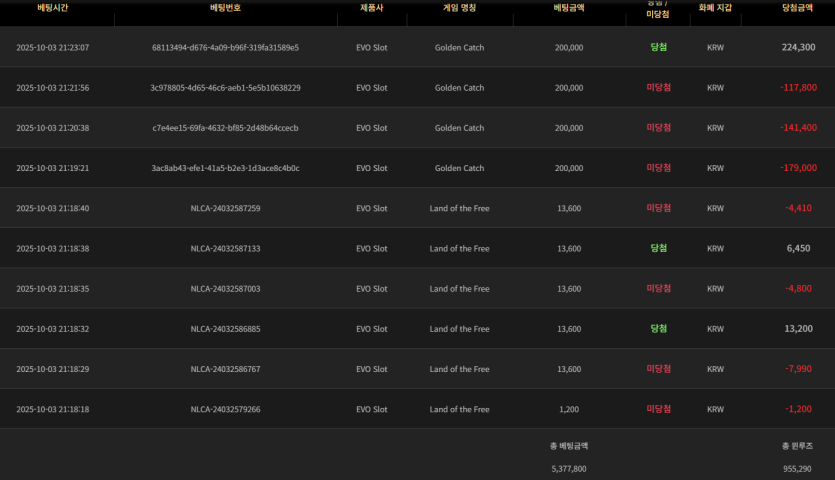Click 미당첨 status in 21:18:35 row
835x480 pixels.
point(659,288)
